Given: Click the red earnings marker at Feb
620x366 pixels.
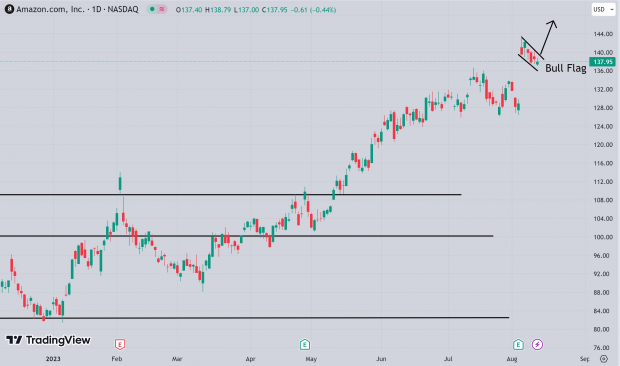Looking at the screenshot, I should pyautogui.click(x=120, y=344).
